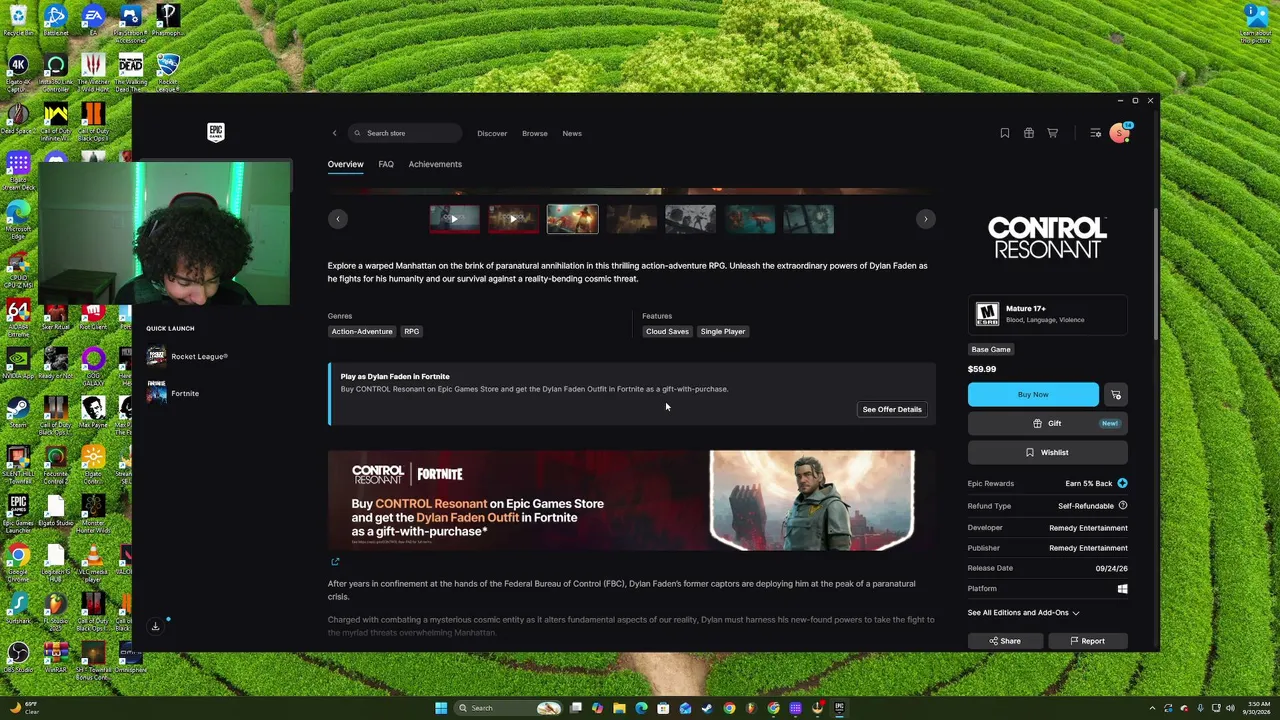Open the gift icon in launcher header
This screenshot has height=720, width=1280.
tap(1029, 133)
